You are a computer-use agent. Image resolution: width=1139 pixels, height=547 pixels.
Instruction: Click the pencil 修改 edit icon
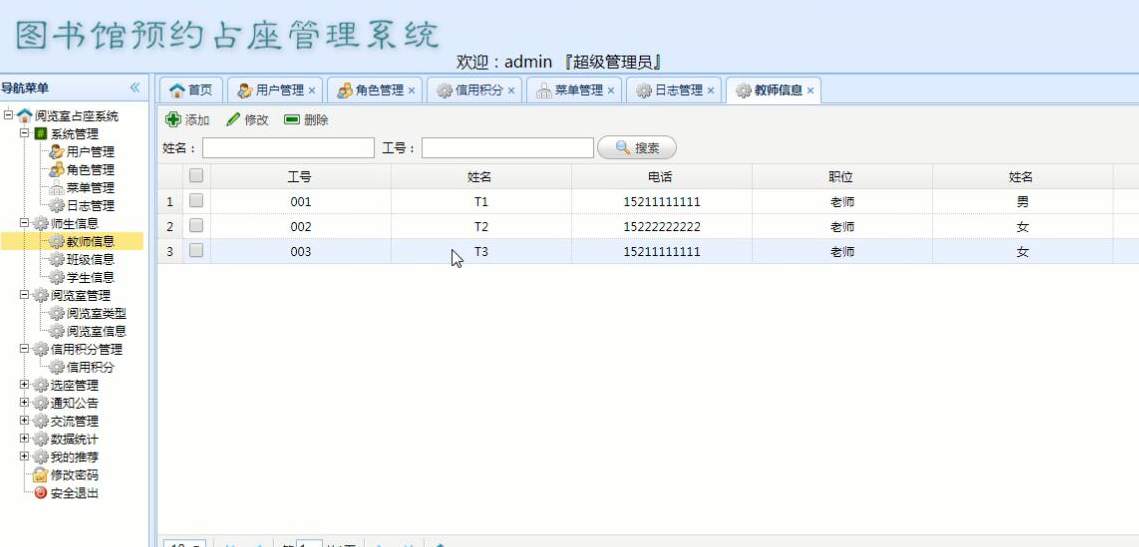[233, 120]
